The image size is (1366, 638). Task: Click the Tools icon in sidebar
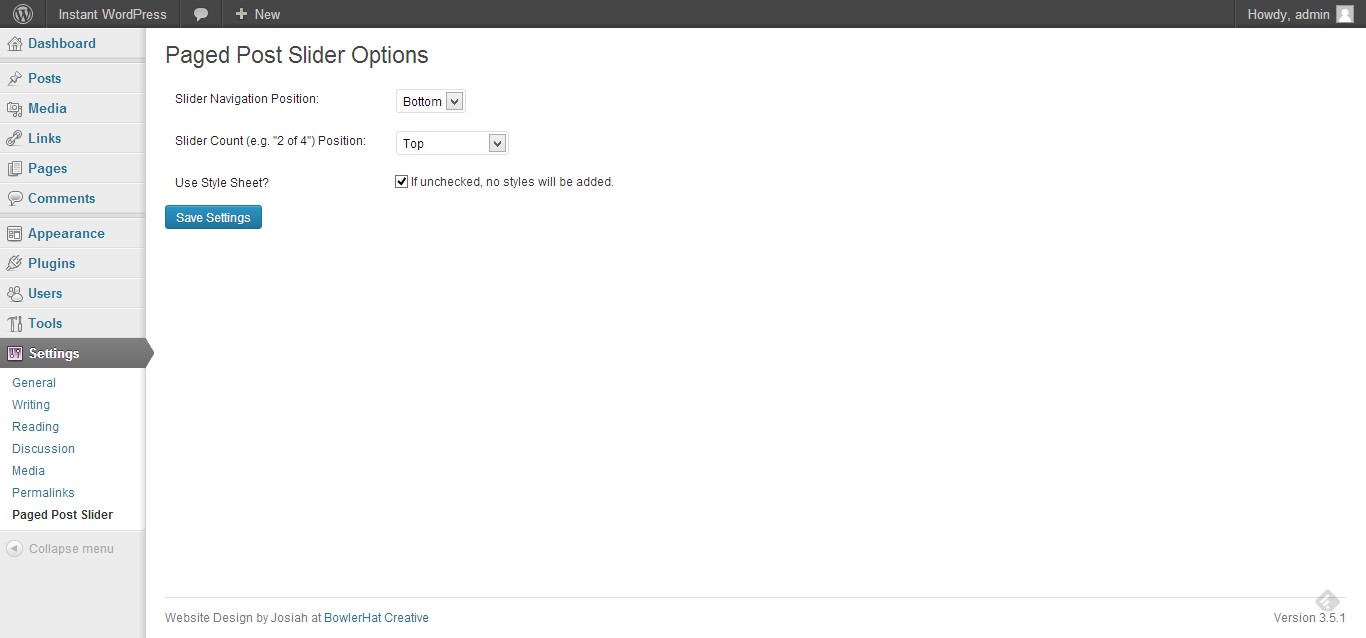tap(15, 324)
